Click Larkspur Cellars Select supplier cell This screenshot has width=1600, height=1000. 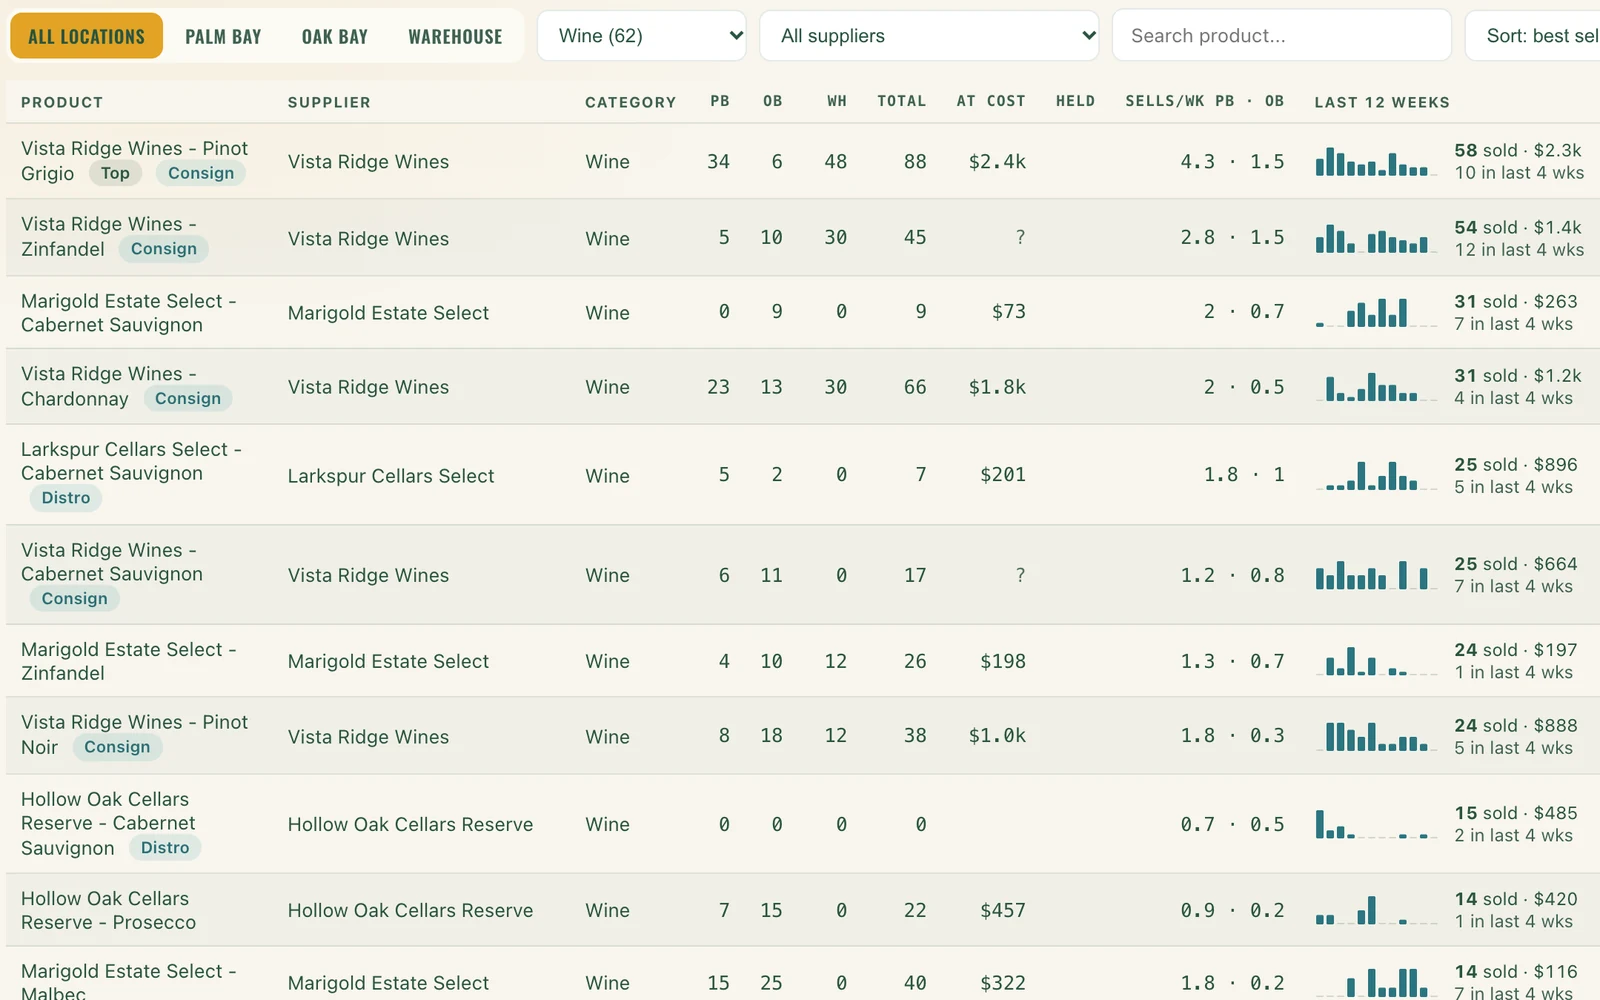[x=391, y=476]
